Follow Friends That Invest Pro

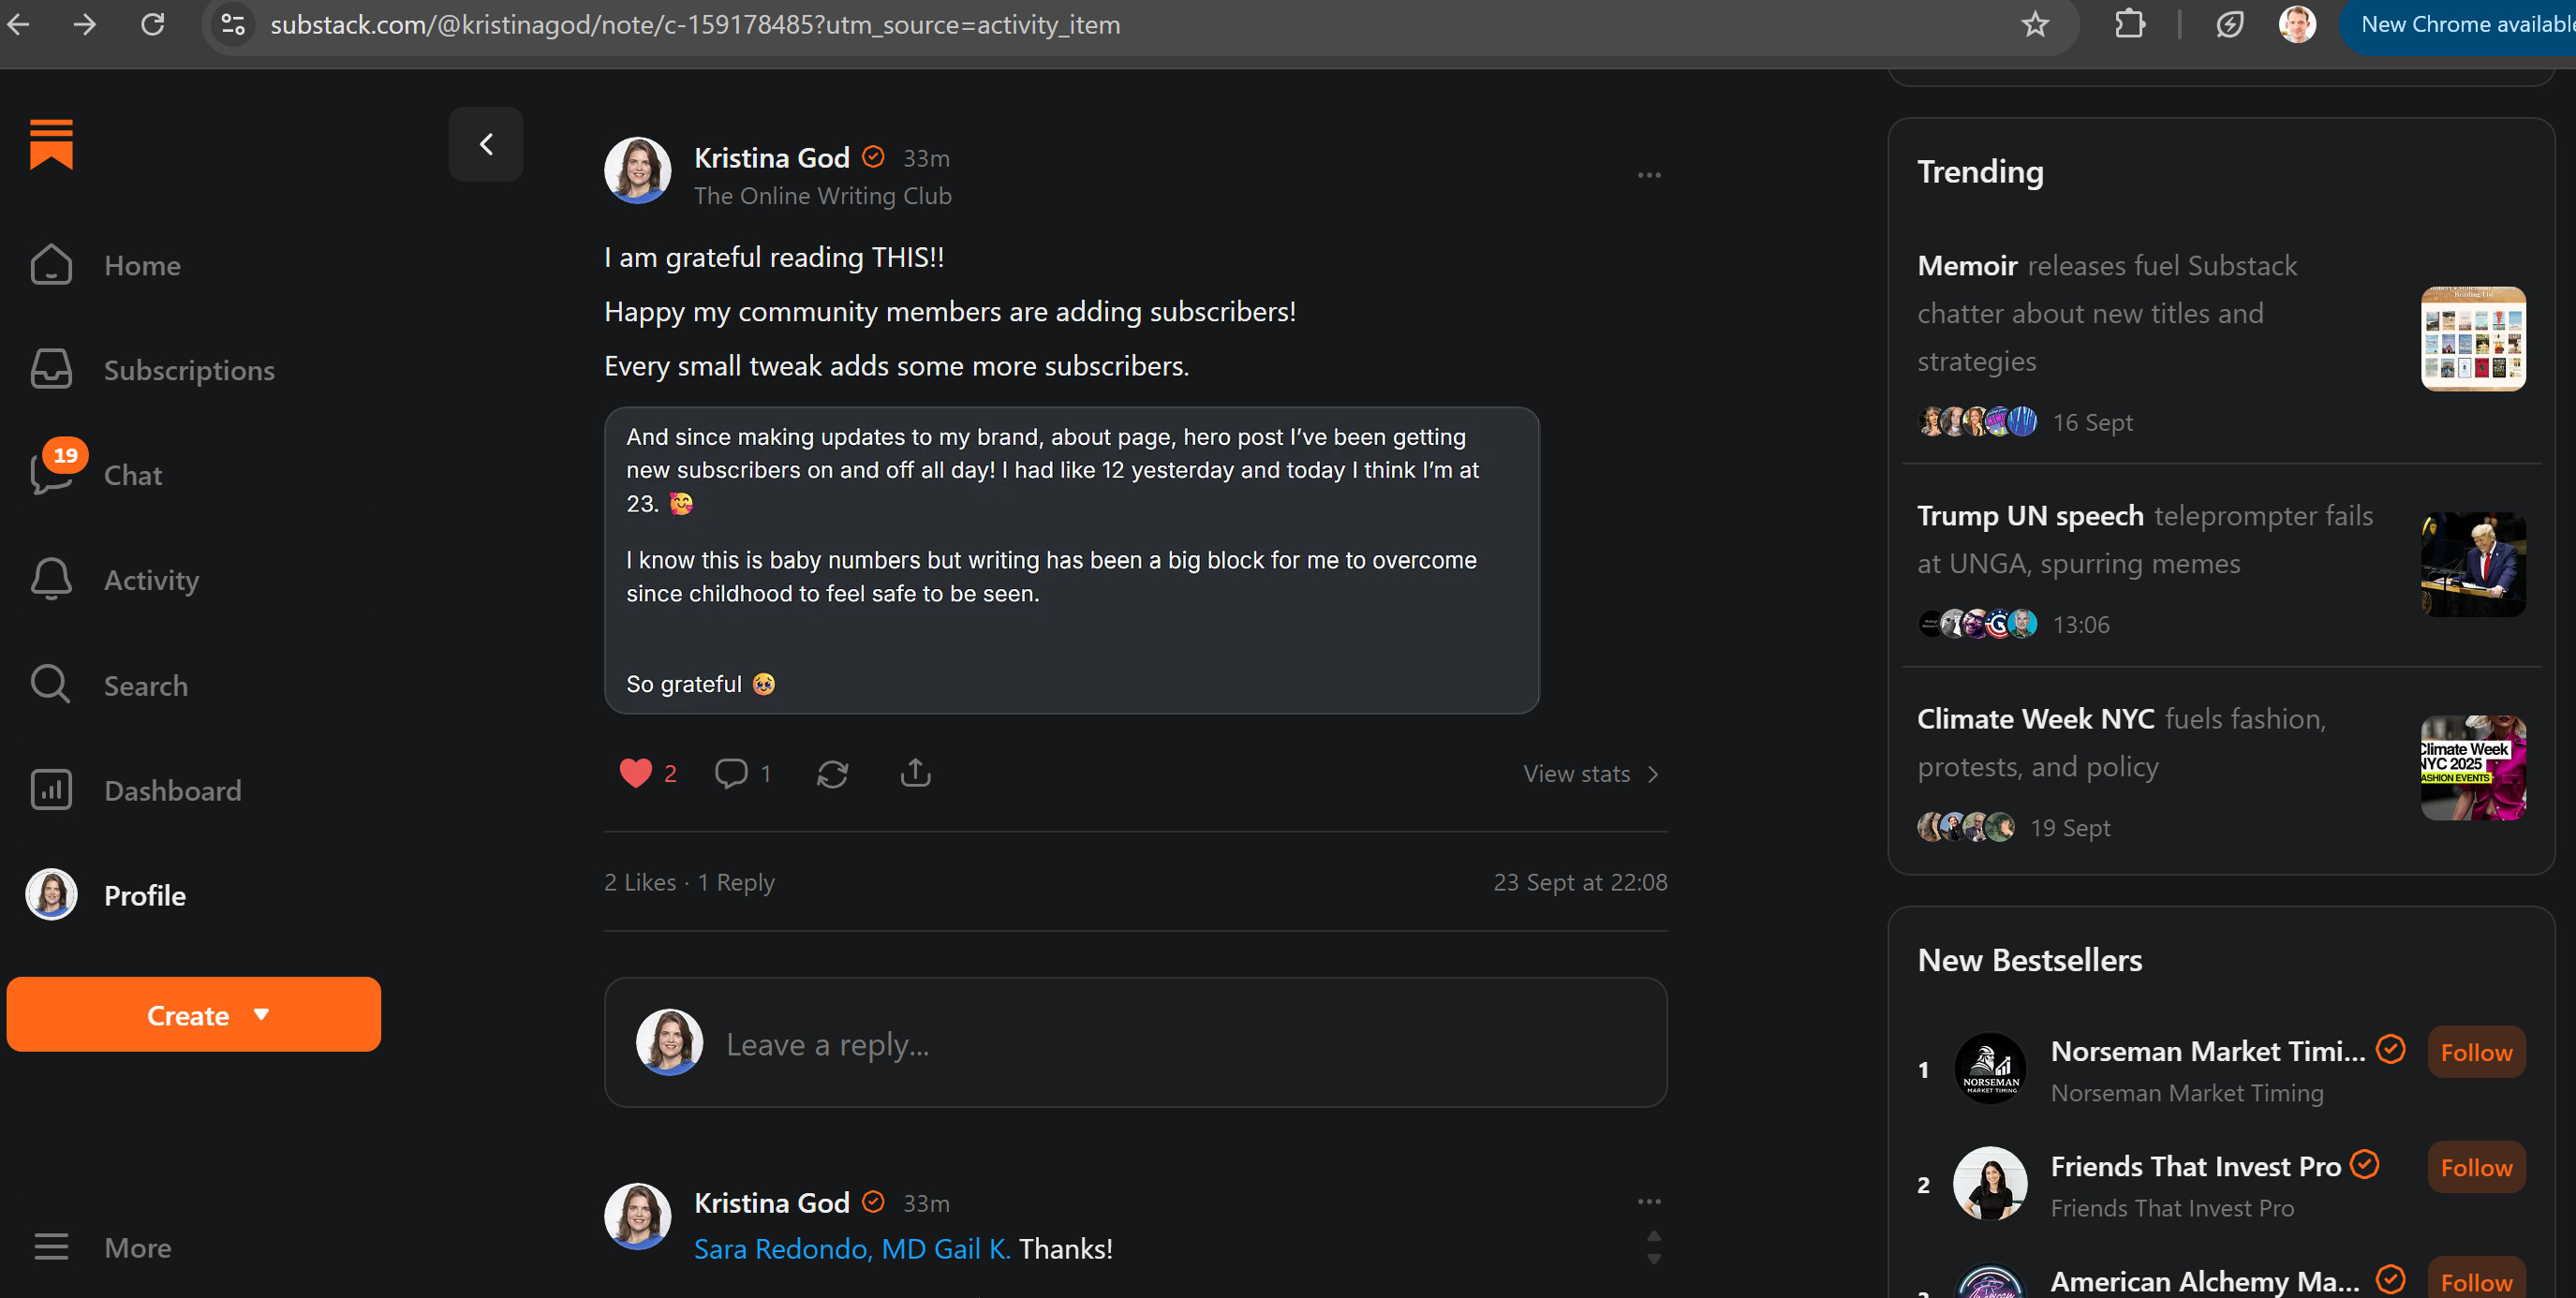pyautogui.click(x=2475, y=1167)
